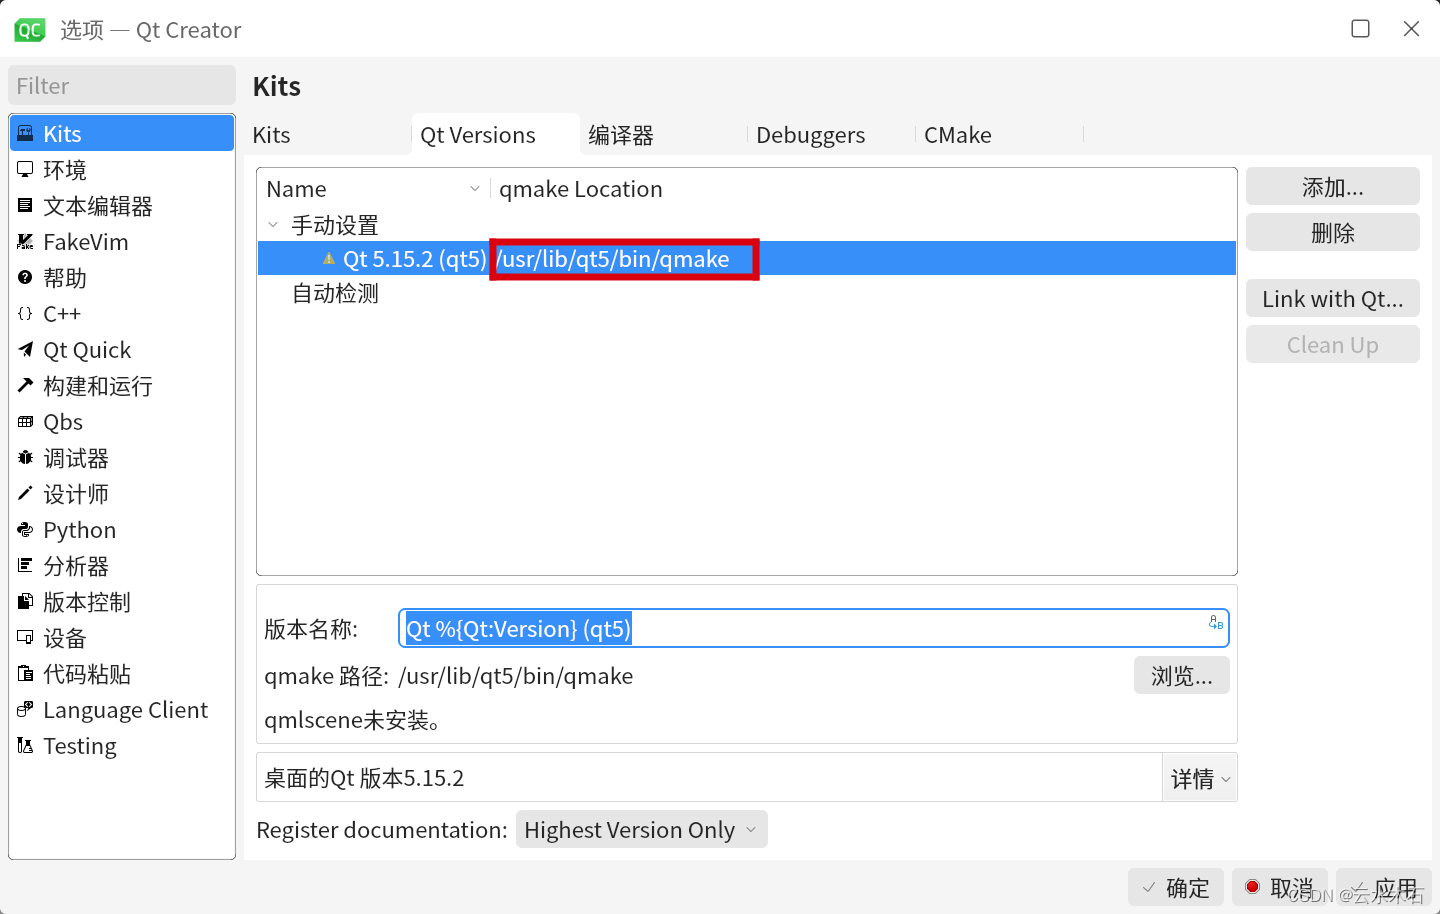Screen dimensions: 1440x914
Task: Click the 浏览... browse button
Action: pos(1182,676)
